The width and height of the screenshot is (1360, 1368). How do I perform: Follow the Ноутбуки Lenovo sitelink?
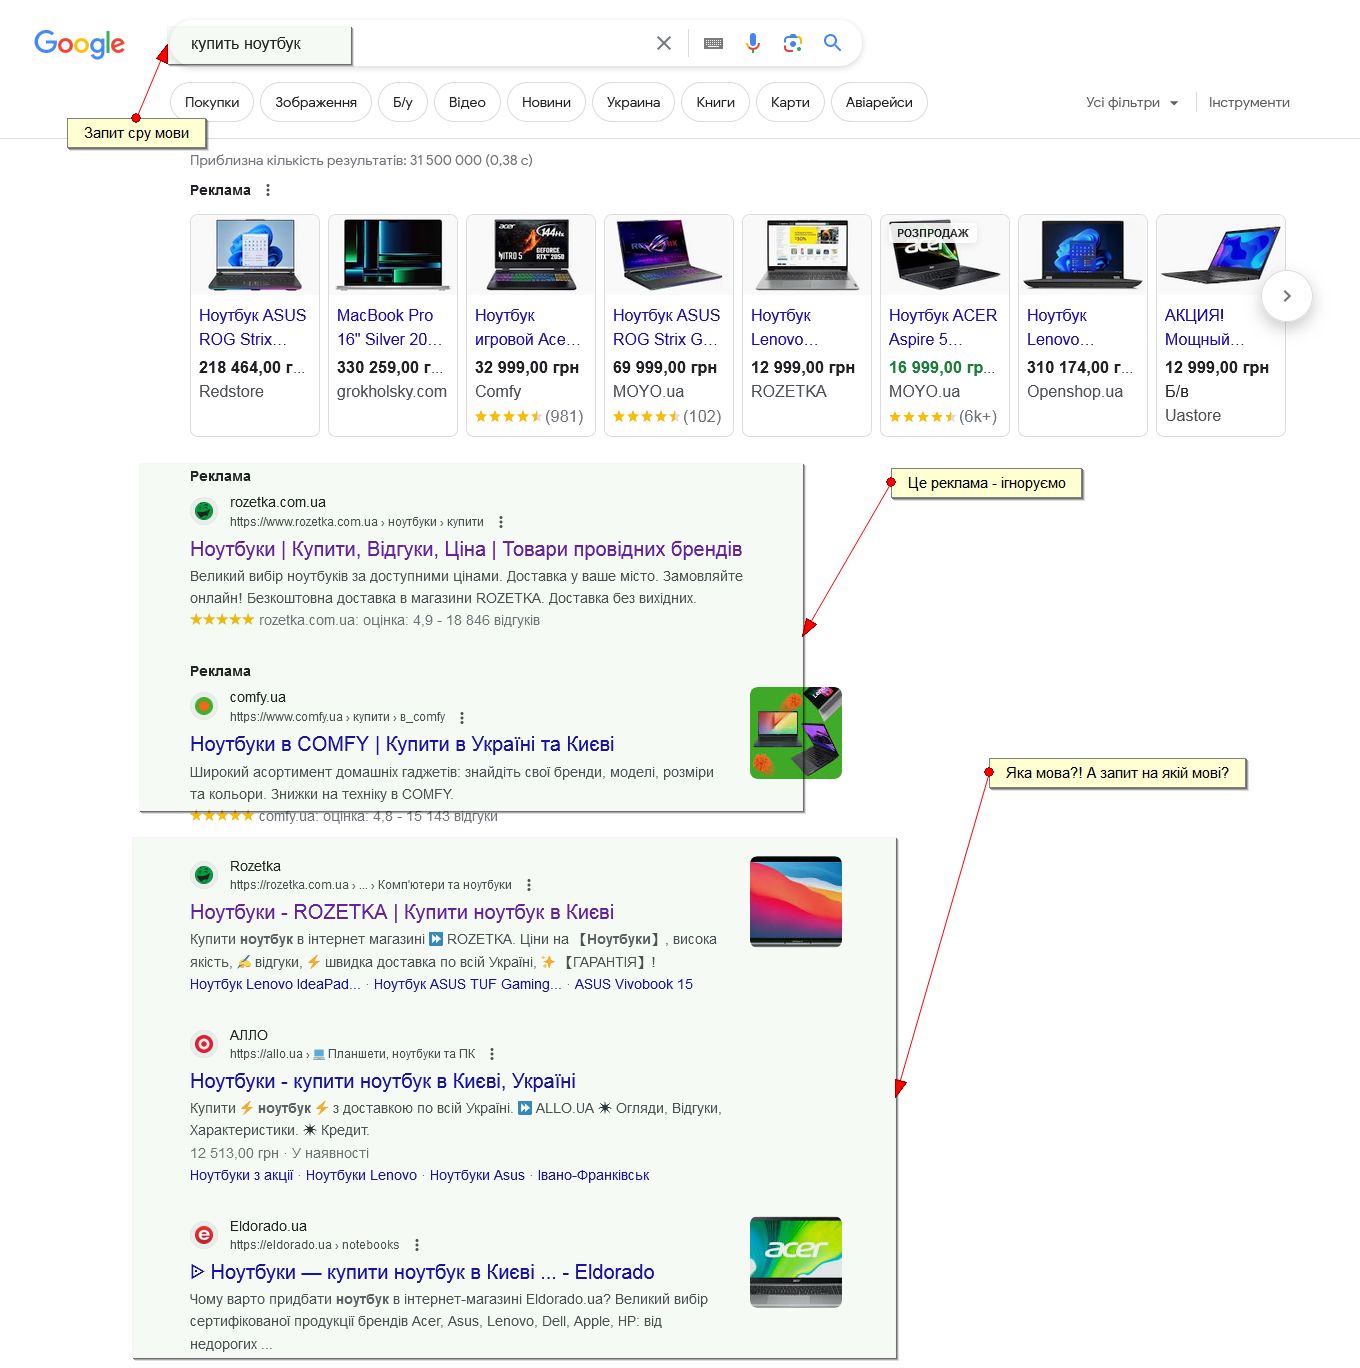coord(361,1175)
